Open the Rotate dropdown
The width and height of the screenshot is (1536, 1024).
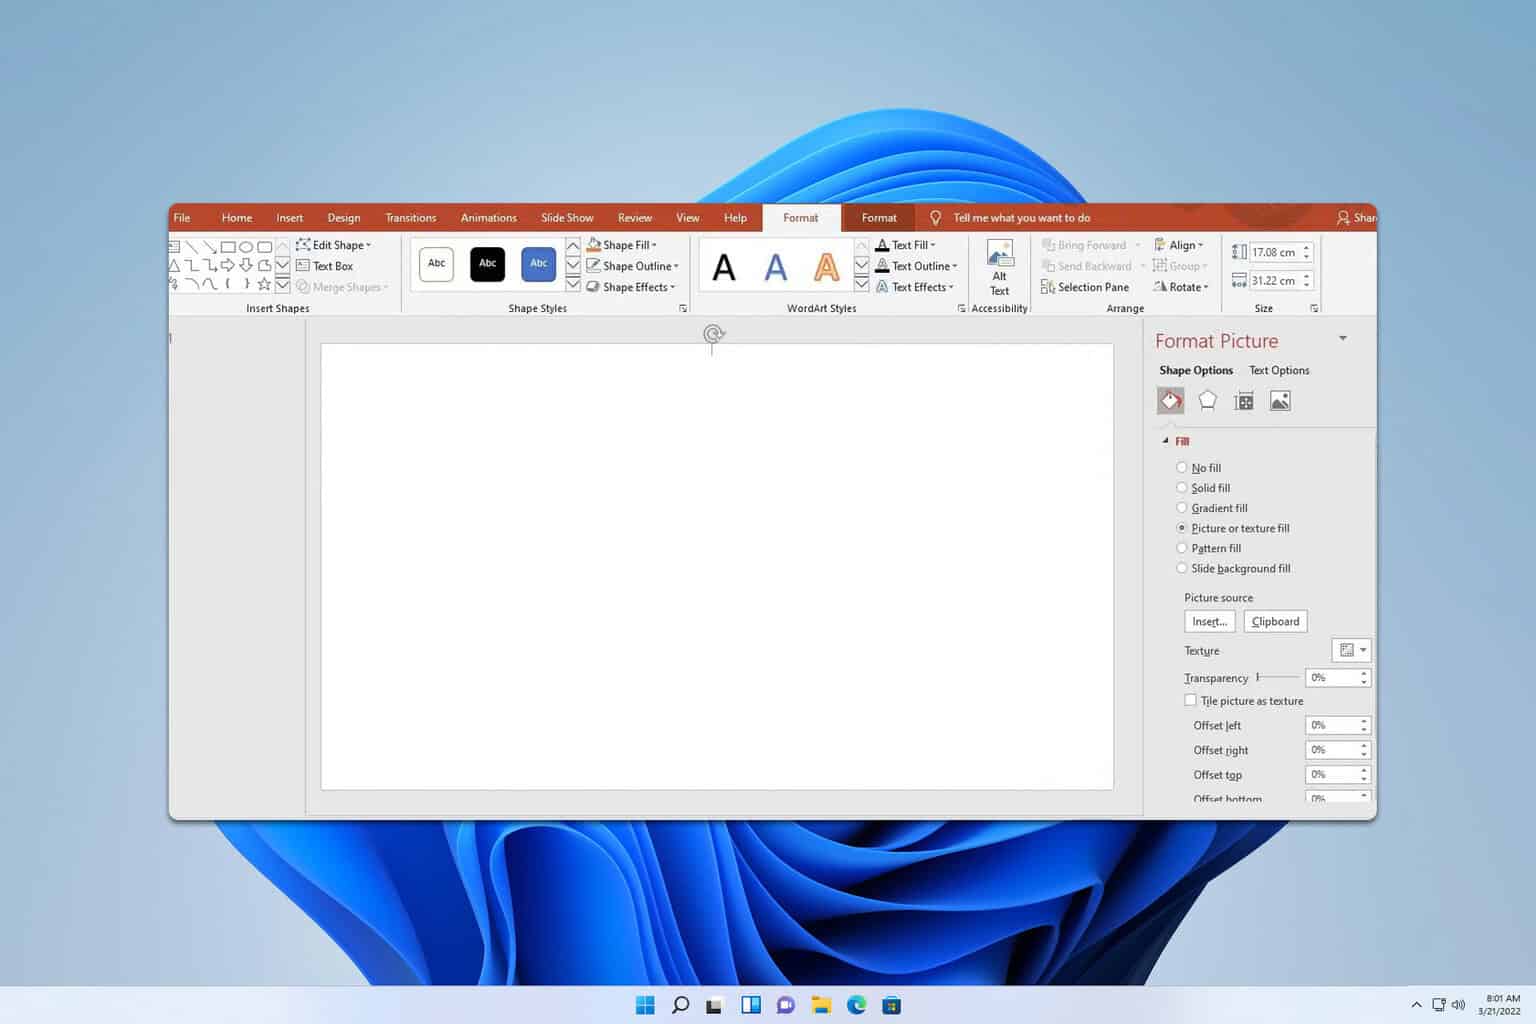[x=1181, y=287]
